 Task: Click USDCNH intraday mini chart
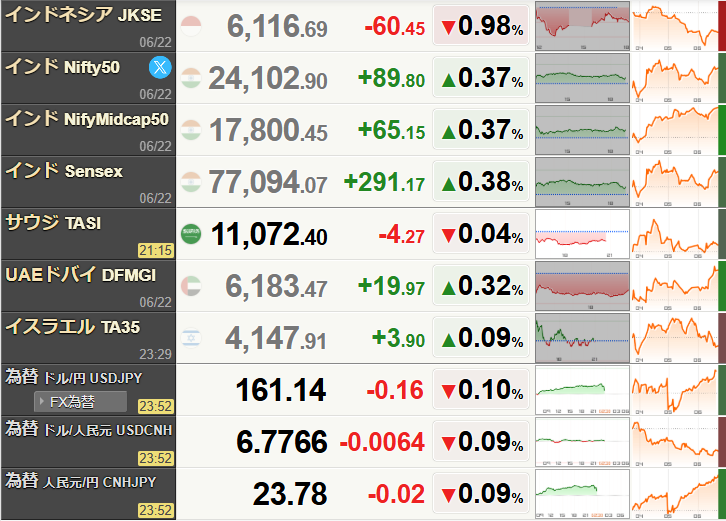coord(582,442)
